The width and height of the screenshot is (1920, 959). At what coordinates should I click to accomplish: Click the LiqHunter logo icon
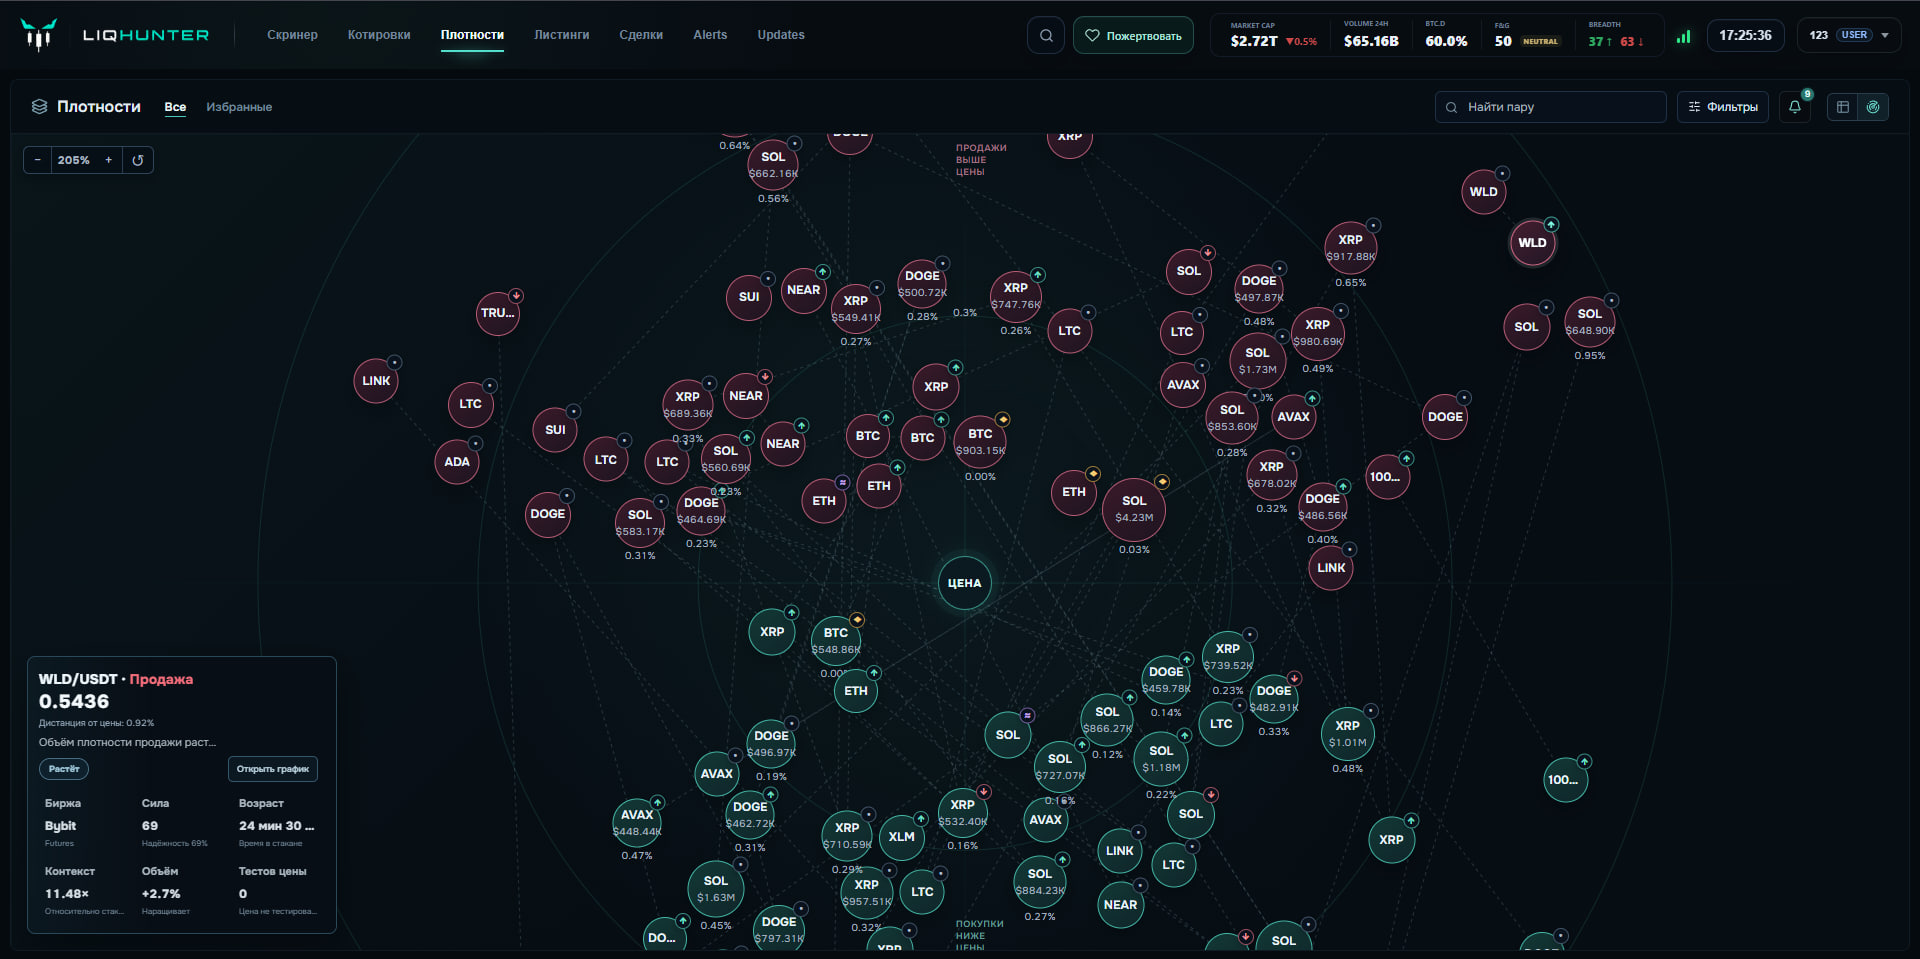[x=38, y=35]
